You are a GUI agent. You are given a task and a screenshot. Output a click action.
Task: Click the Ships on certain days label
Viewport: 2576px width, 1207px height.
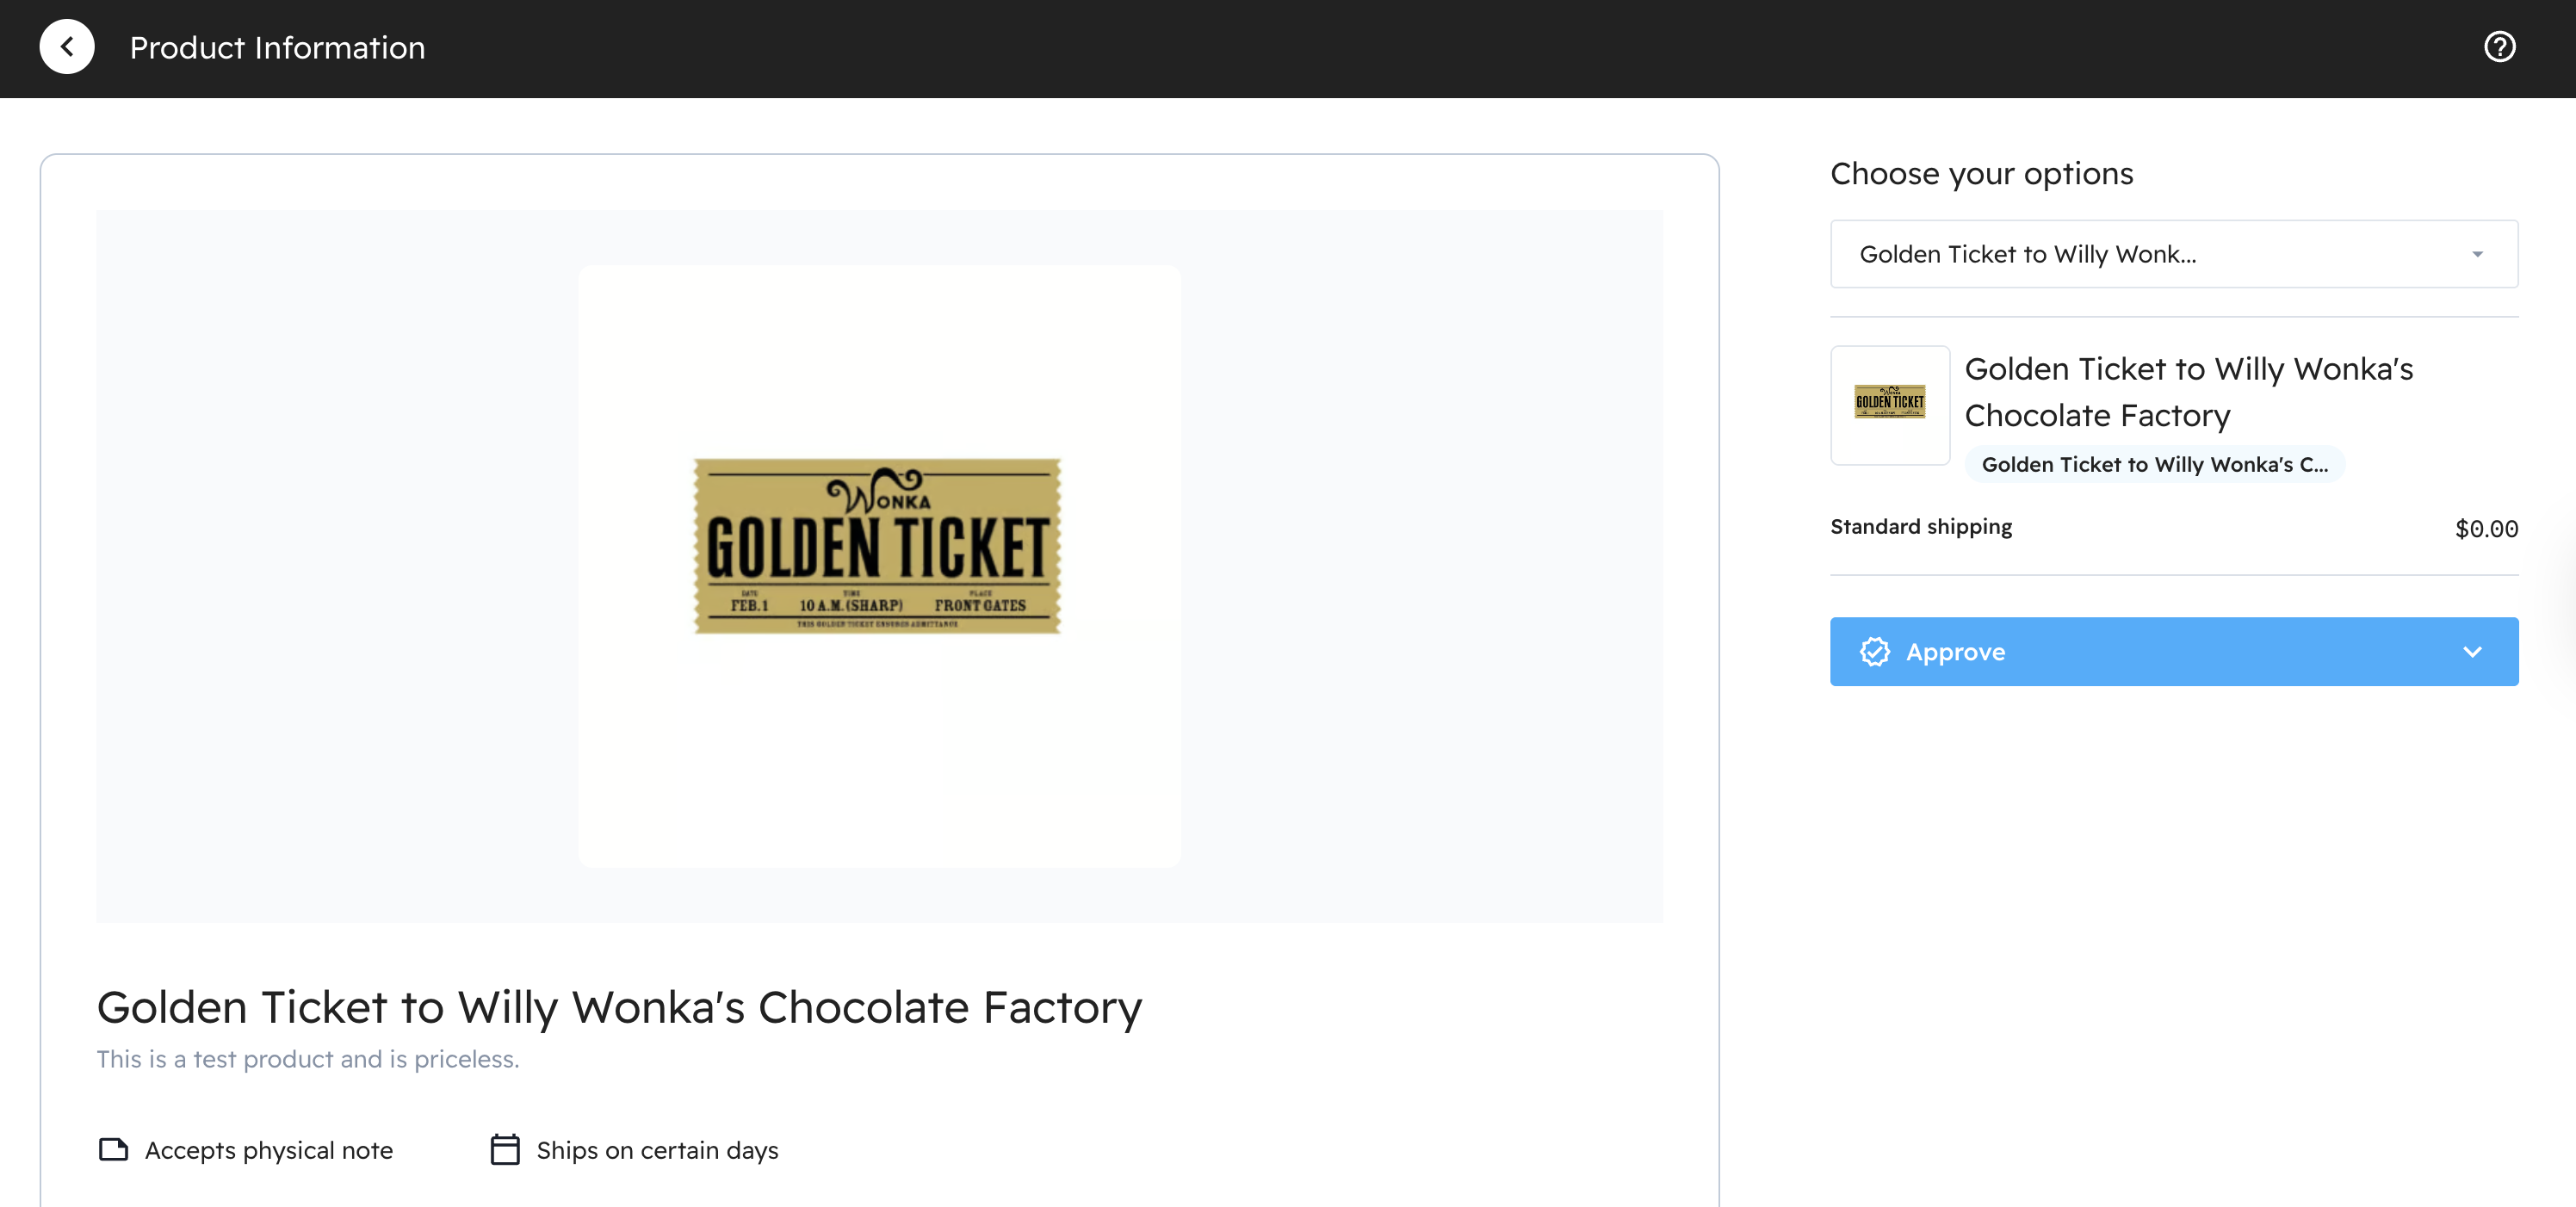[657, 1151]
